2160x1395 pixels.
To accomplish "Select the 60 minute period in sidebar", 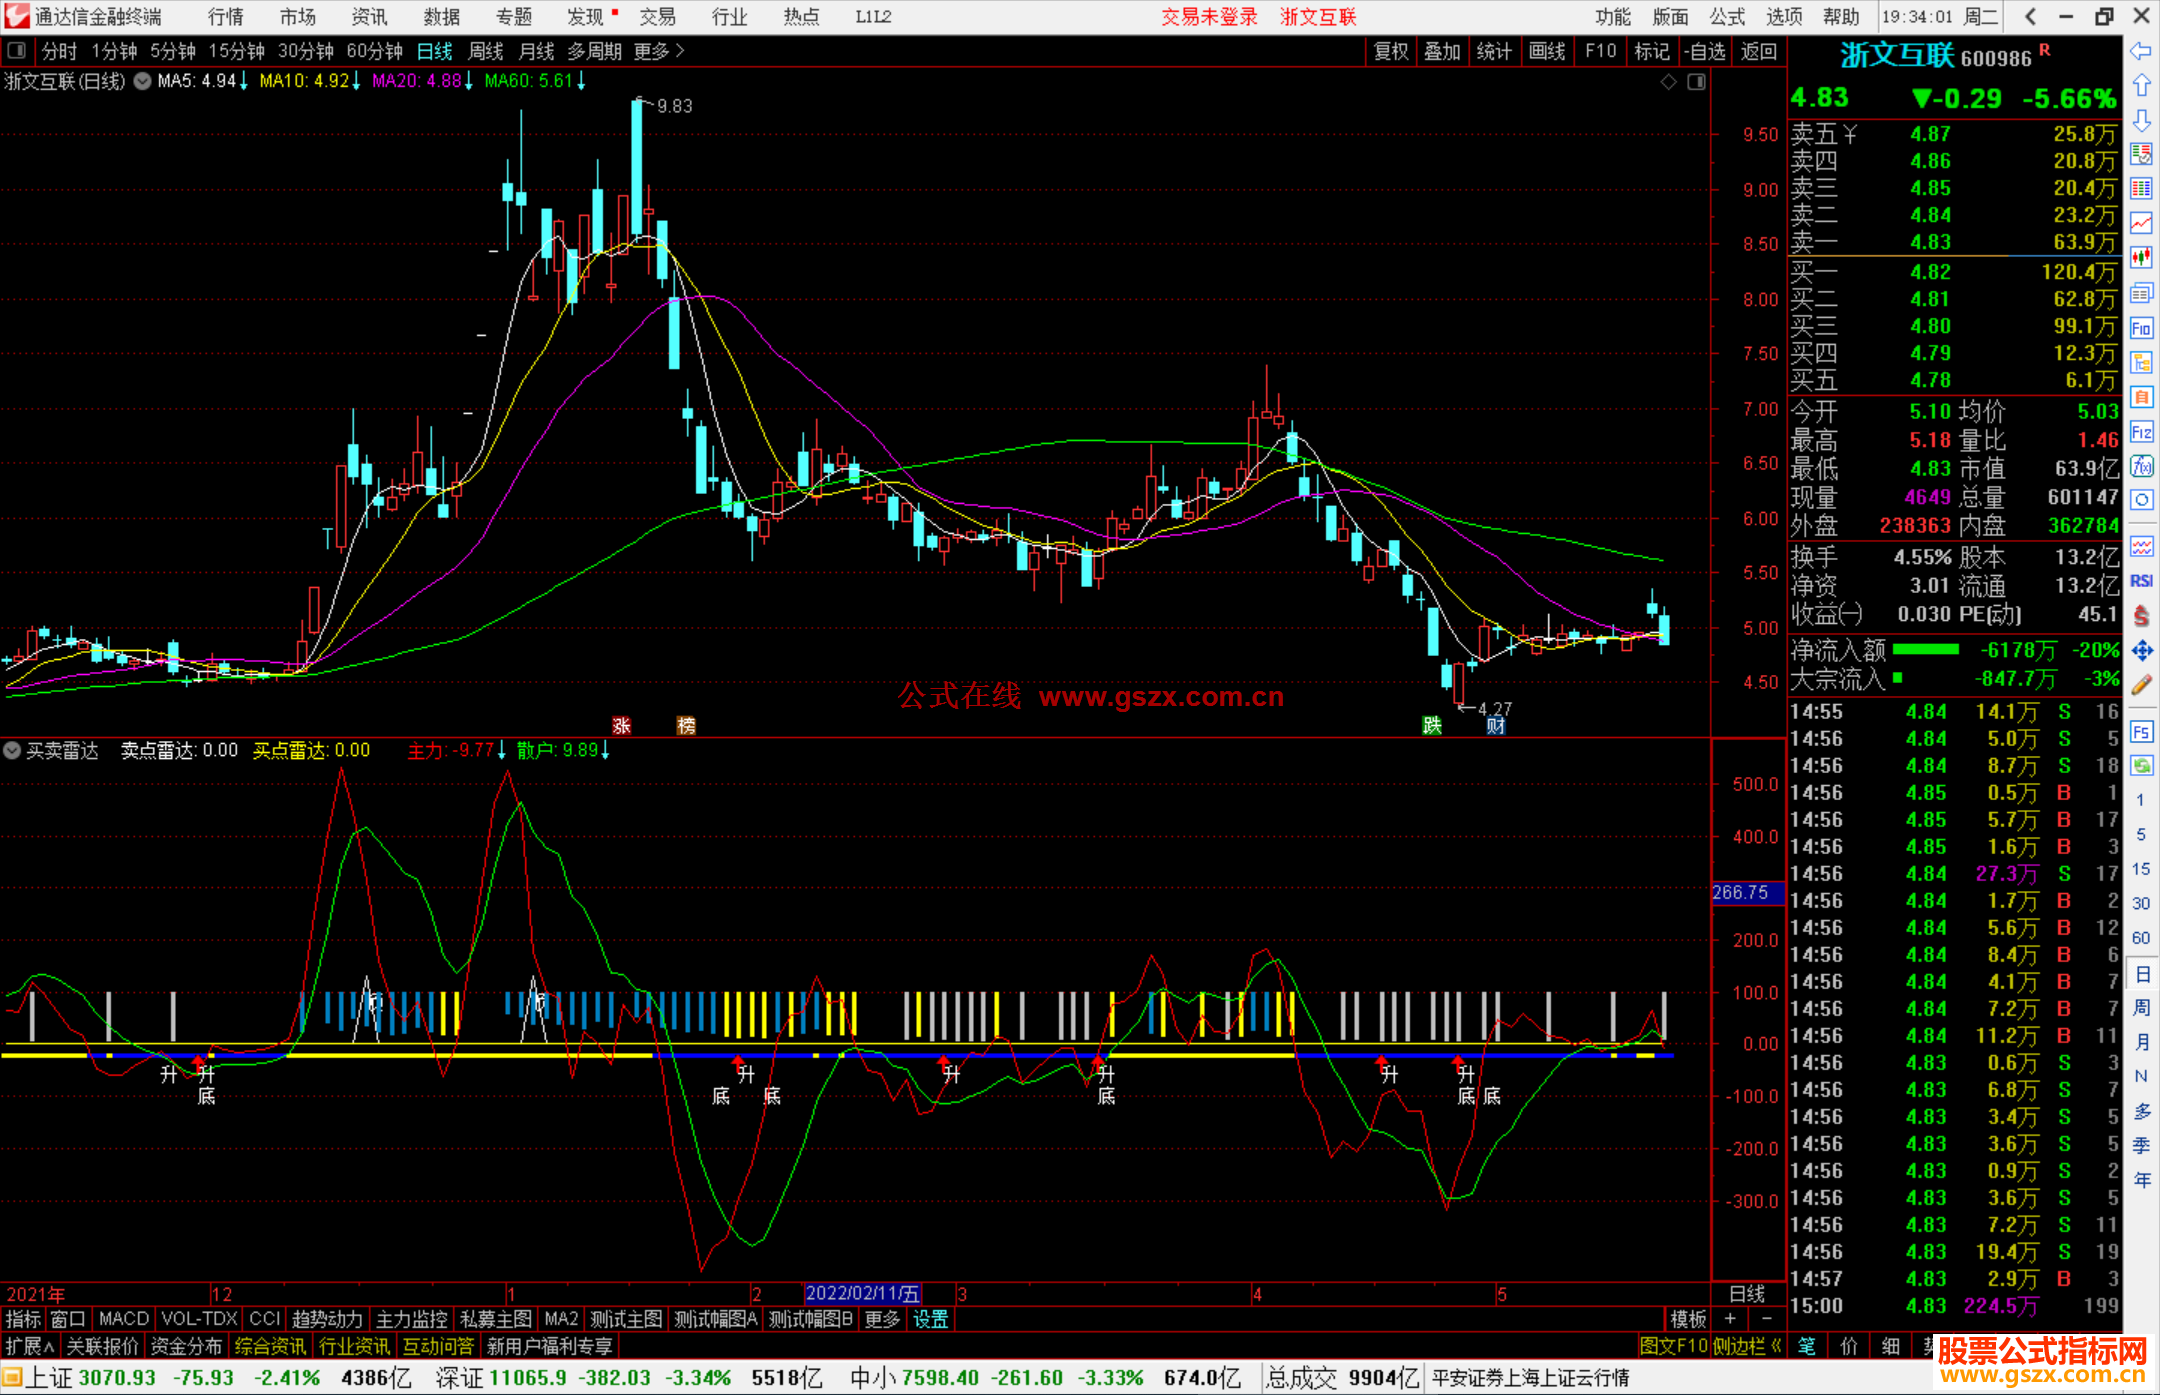I will point(2141,938).
